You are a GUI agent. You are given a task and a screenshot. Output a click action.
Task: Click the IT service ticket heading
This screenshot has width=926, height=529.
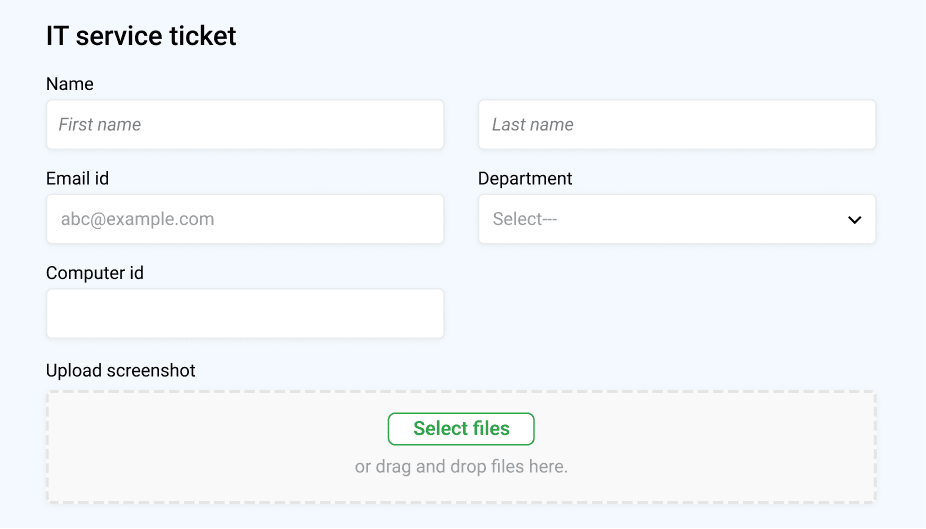pos(141,36)
